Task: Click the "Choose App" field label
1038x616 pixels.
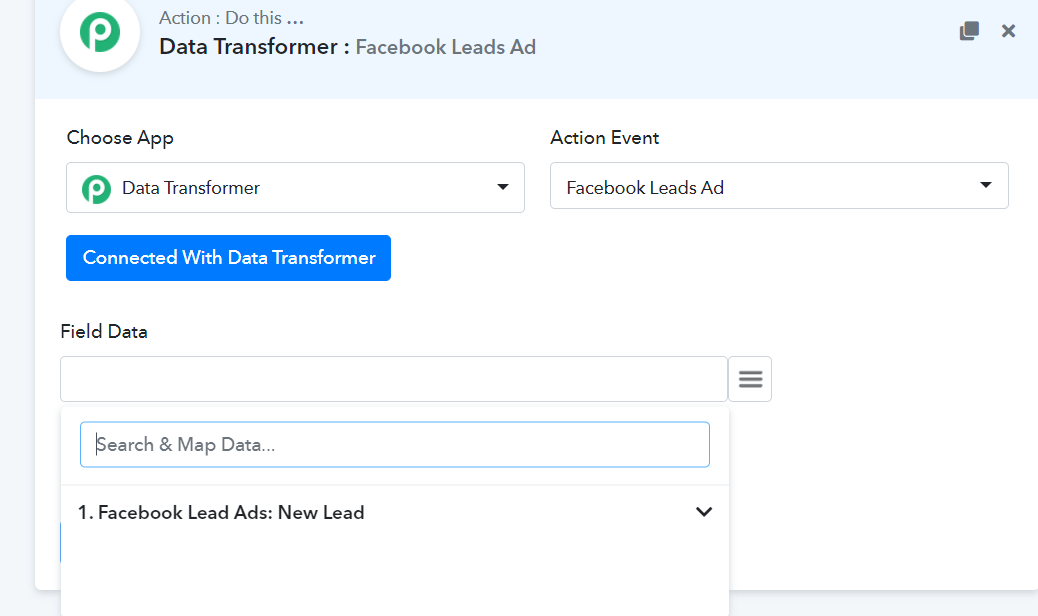Action: tap(120, 138)
